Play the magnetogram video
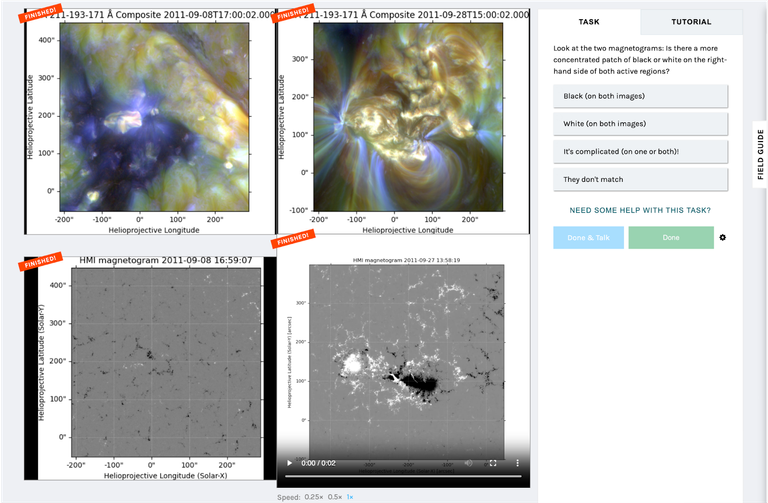The width and height of the screenshot is (768, 503). pyautogui.click(x=289, y=463)
